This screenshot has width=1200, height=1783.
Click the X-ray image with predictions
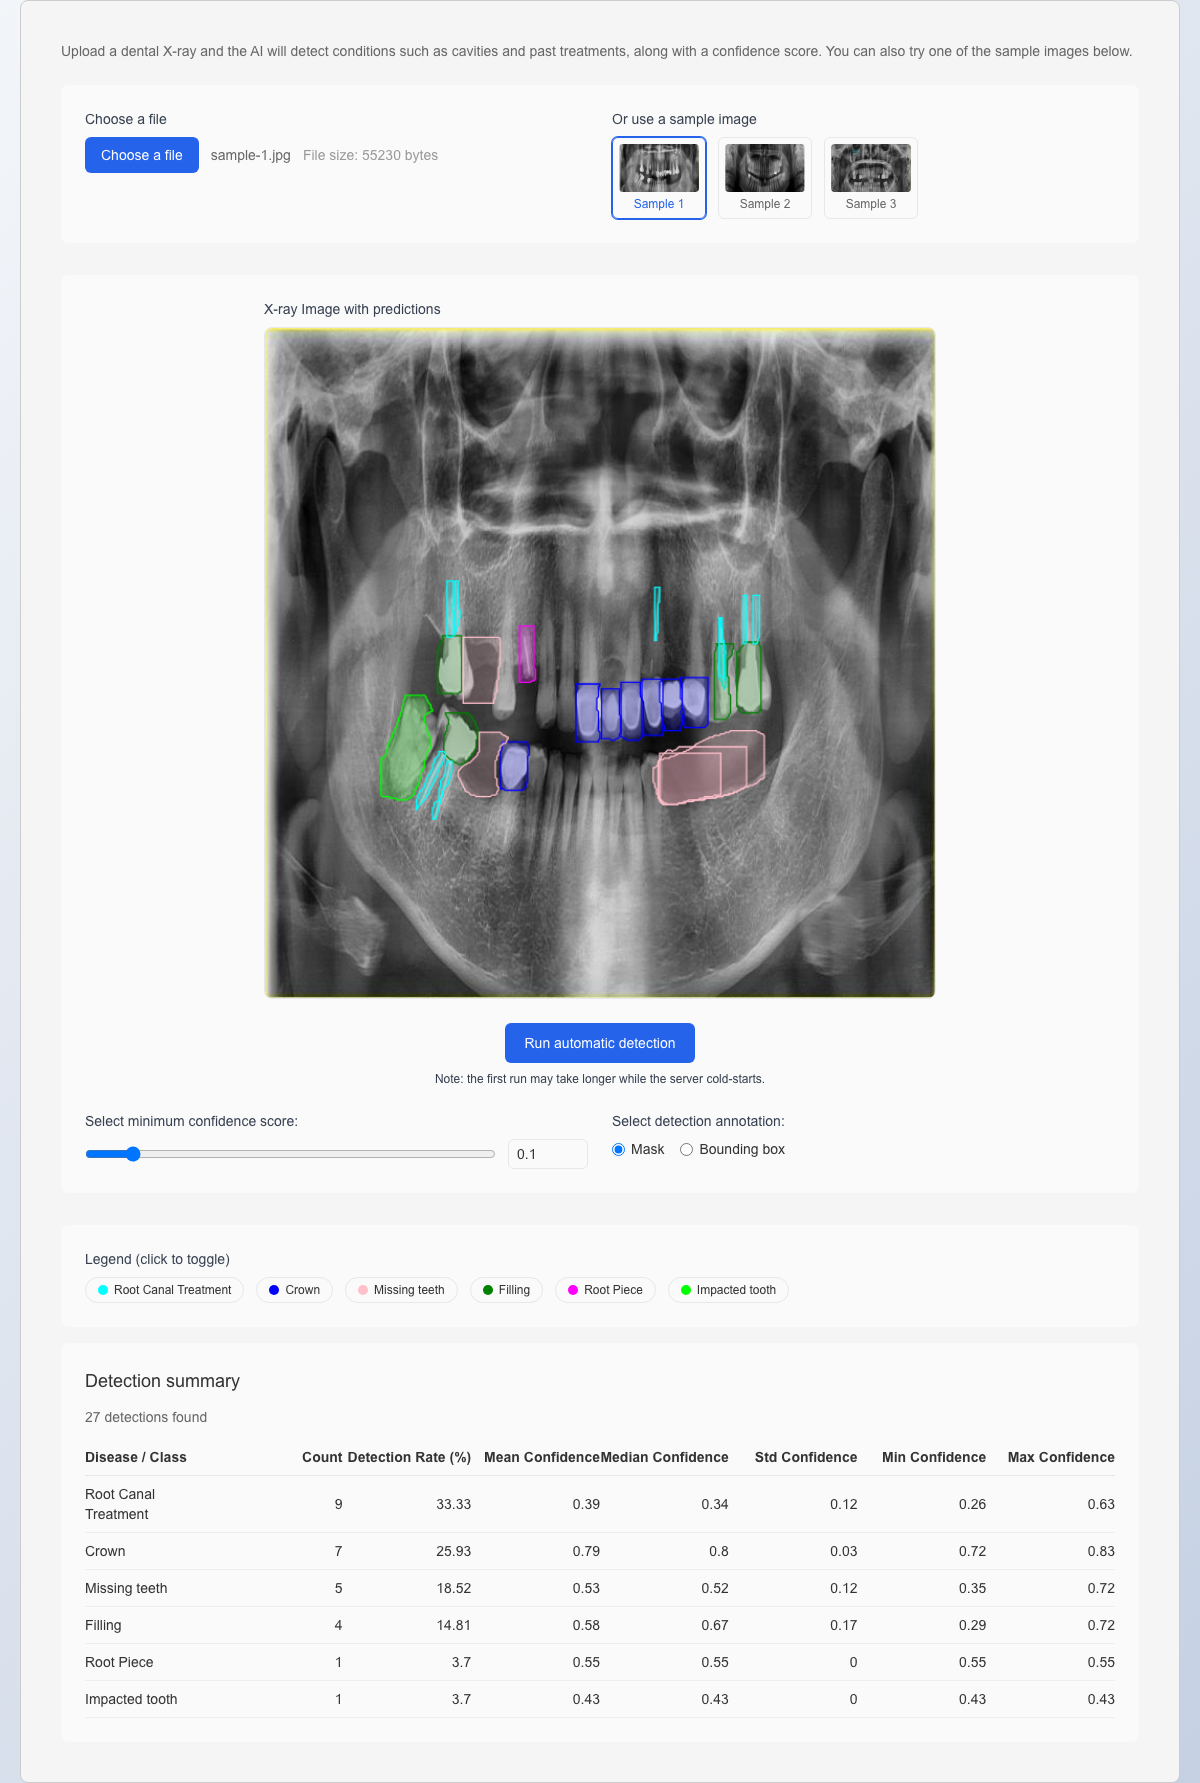click(x=600, y=663)
